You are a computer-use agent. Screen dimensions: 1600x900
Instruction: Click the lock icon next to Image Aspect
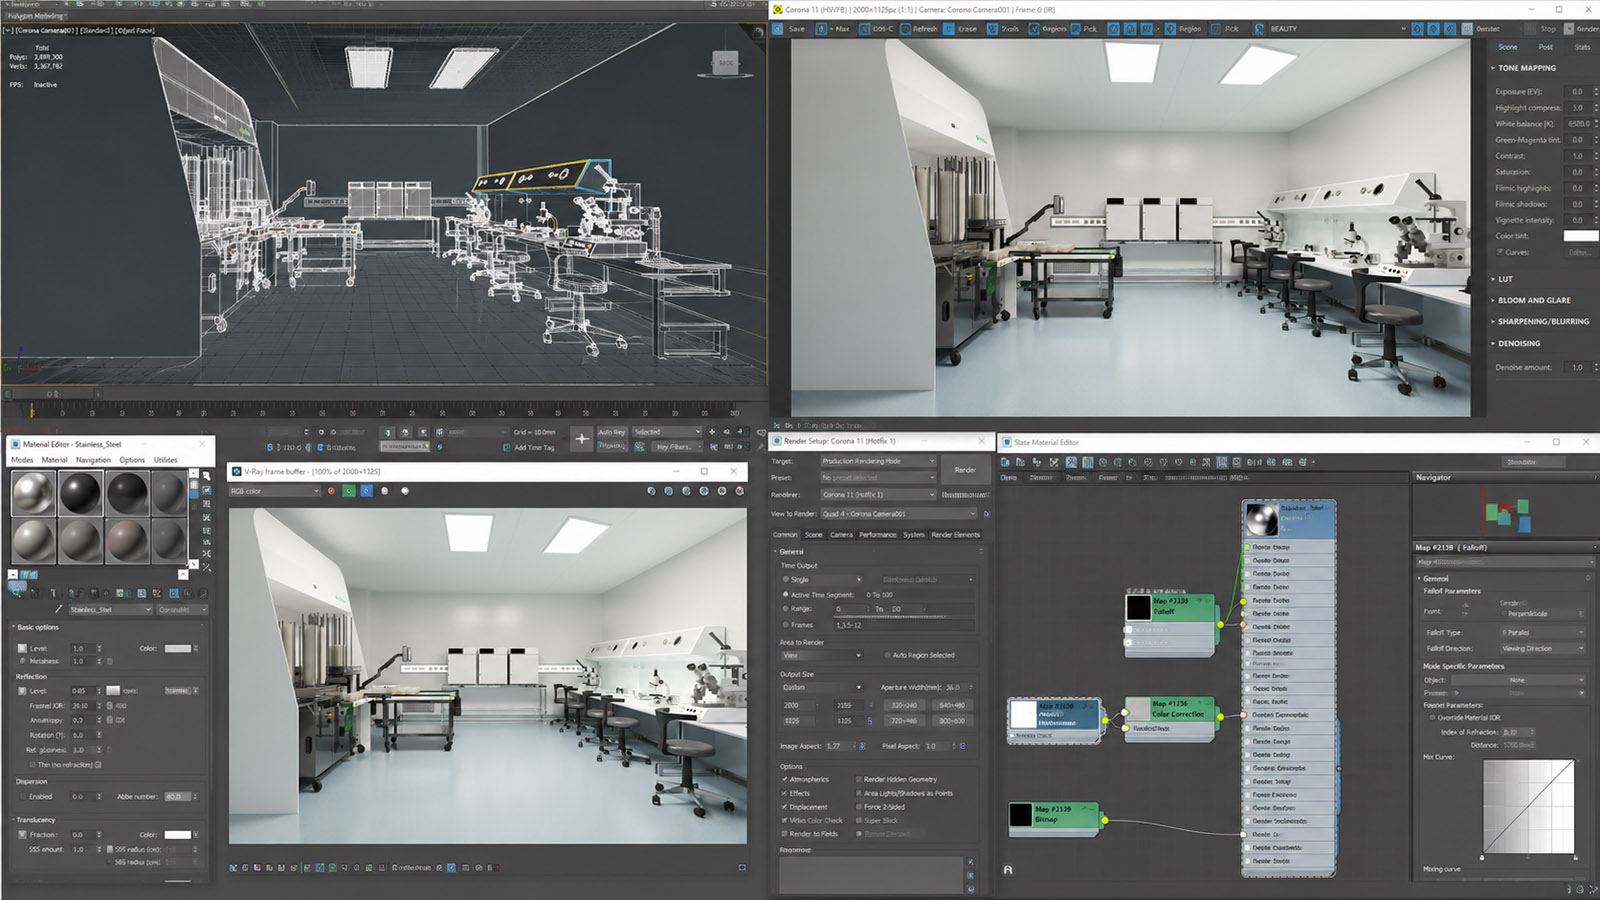click(863, 746)
